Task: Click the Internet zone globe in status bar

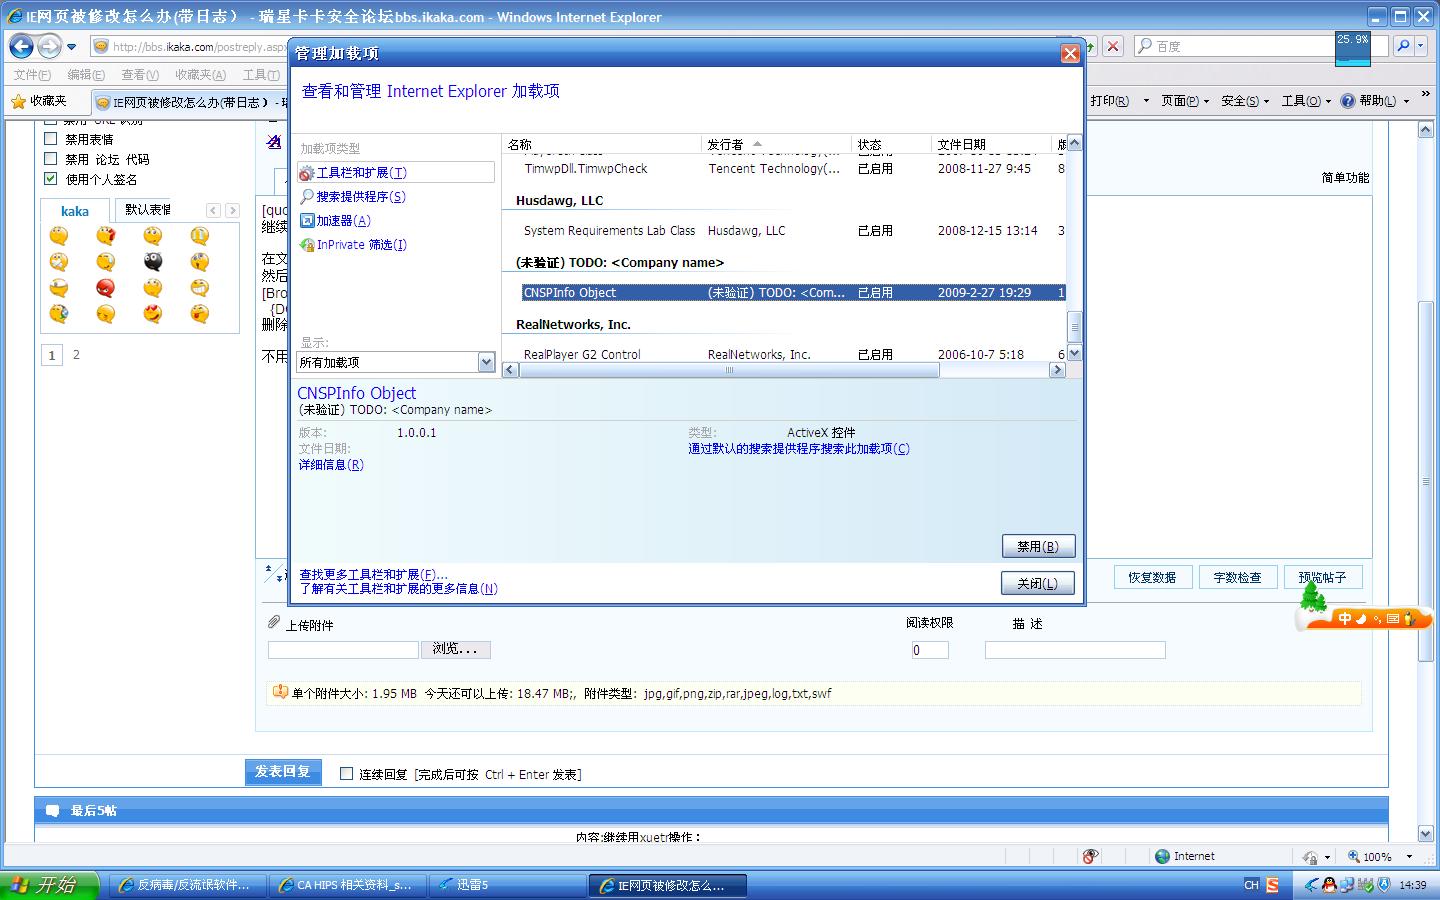Action: point(1162,857)
